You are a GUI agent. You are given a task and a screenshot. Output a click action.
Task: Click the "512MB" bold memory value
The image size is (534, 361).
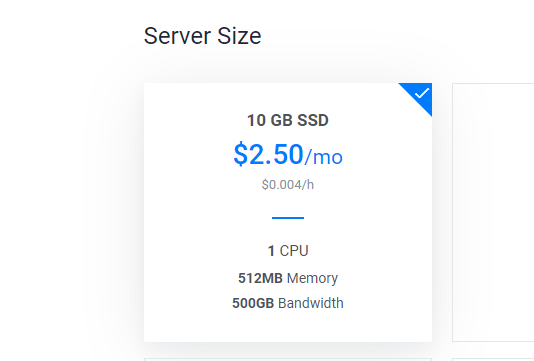[260, 278]
